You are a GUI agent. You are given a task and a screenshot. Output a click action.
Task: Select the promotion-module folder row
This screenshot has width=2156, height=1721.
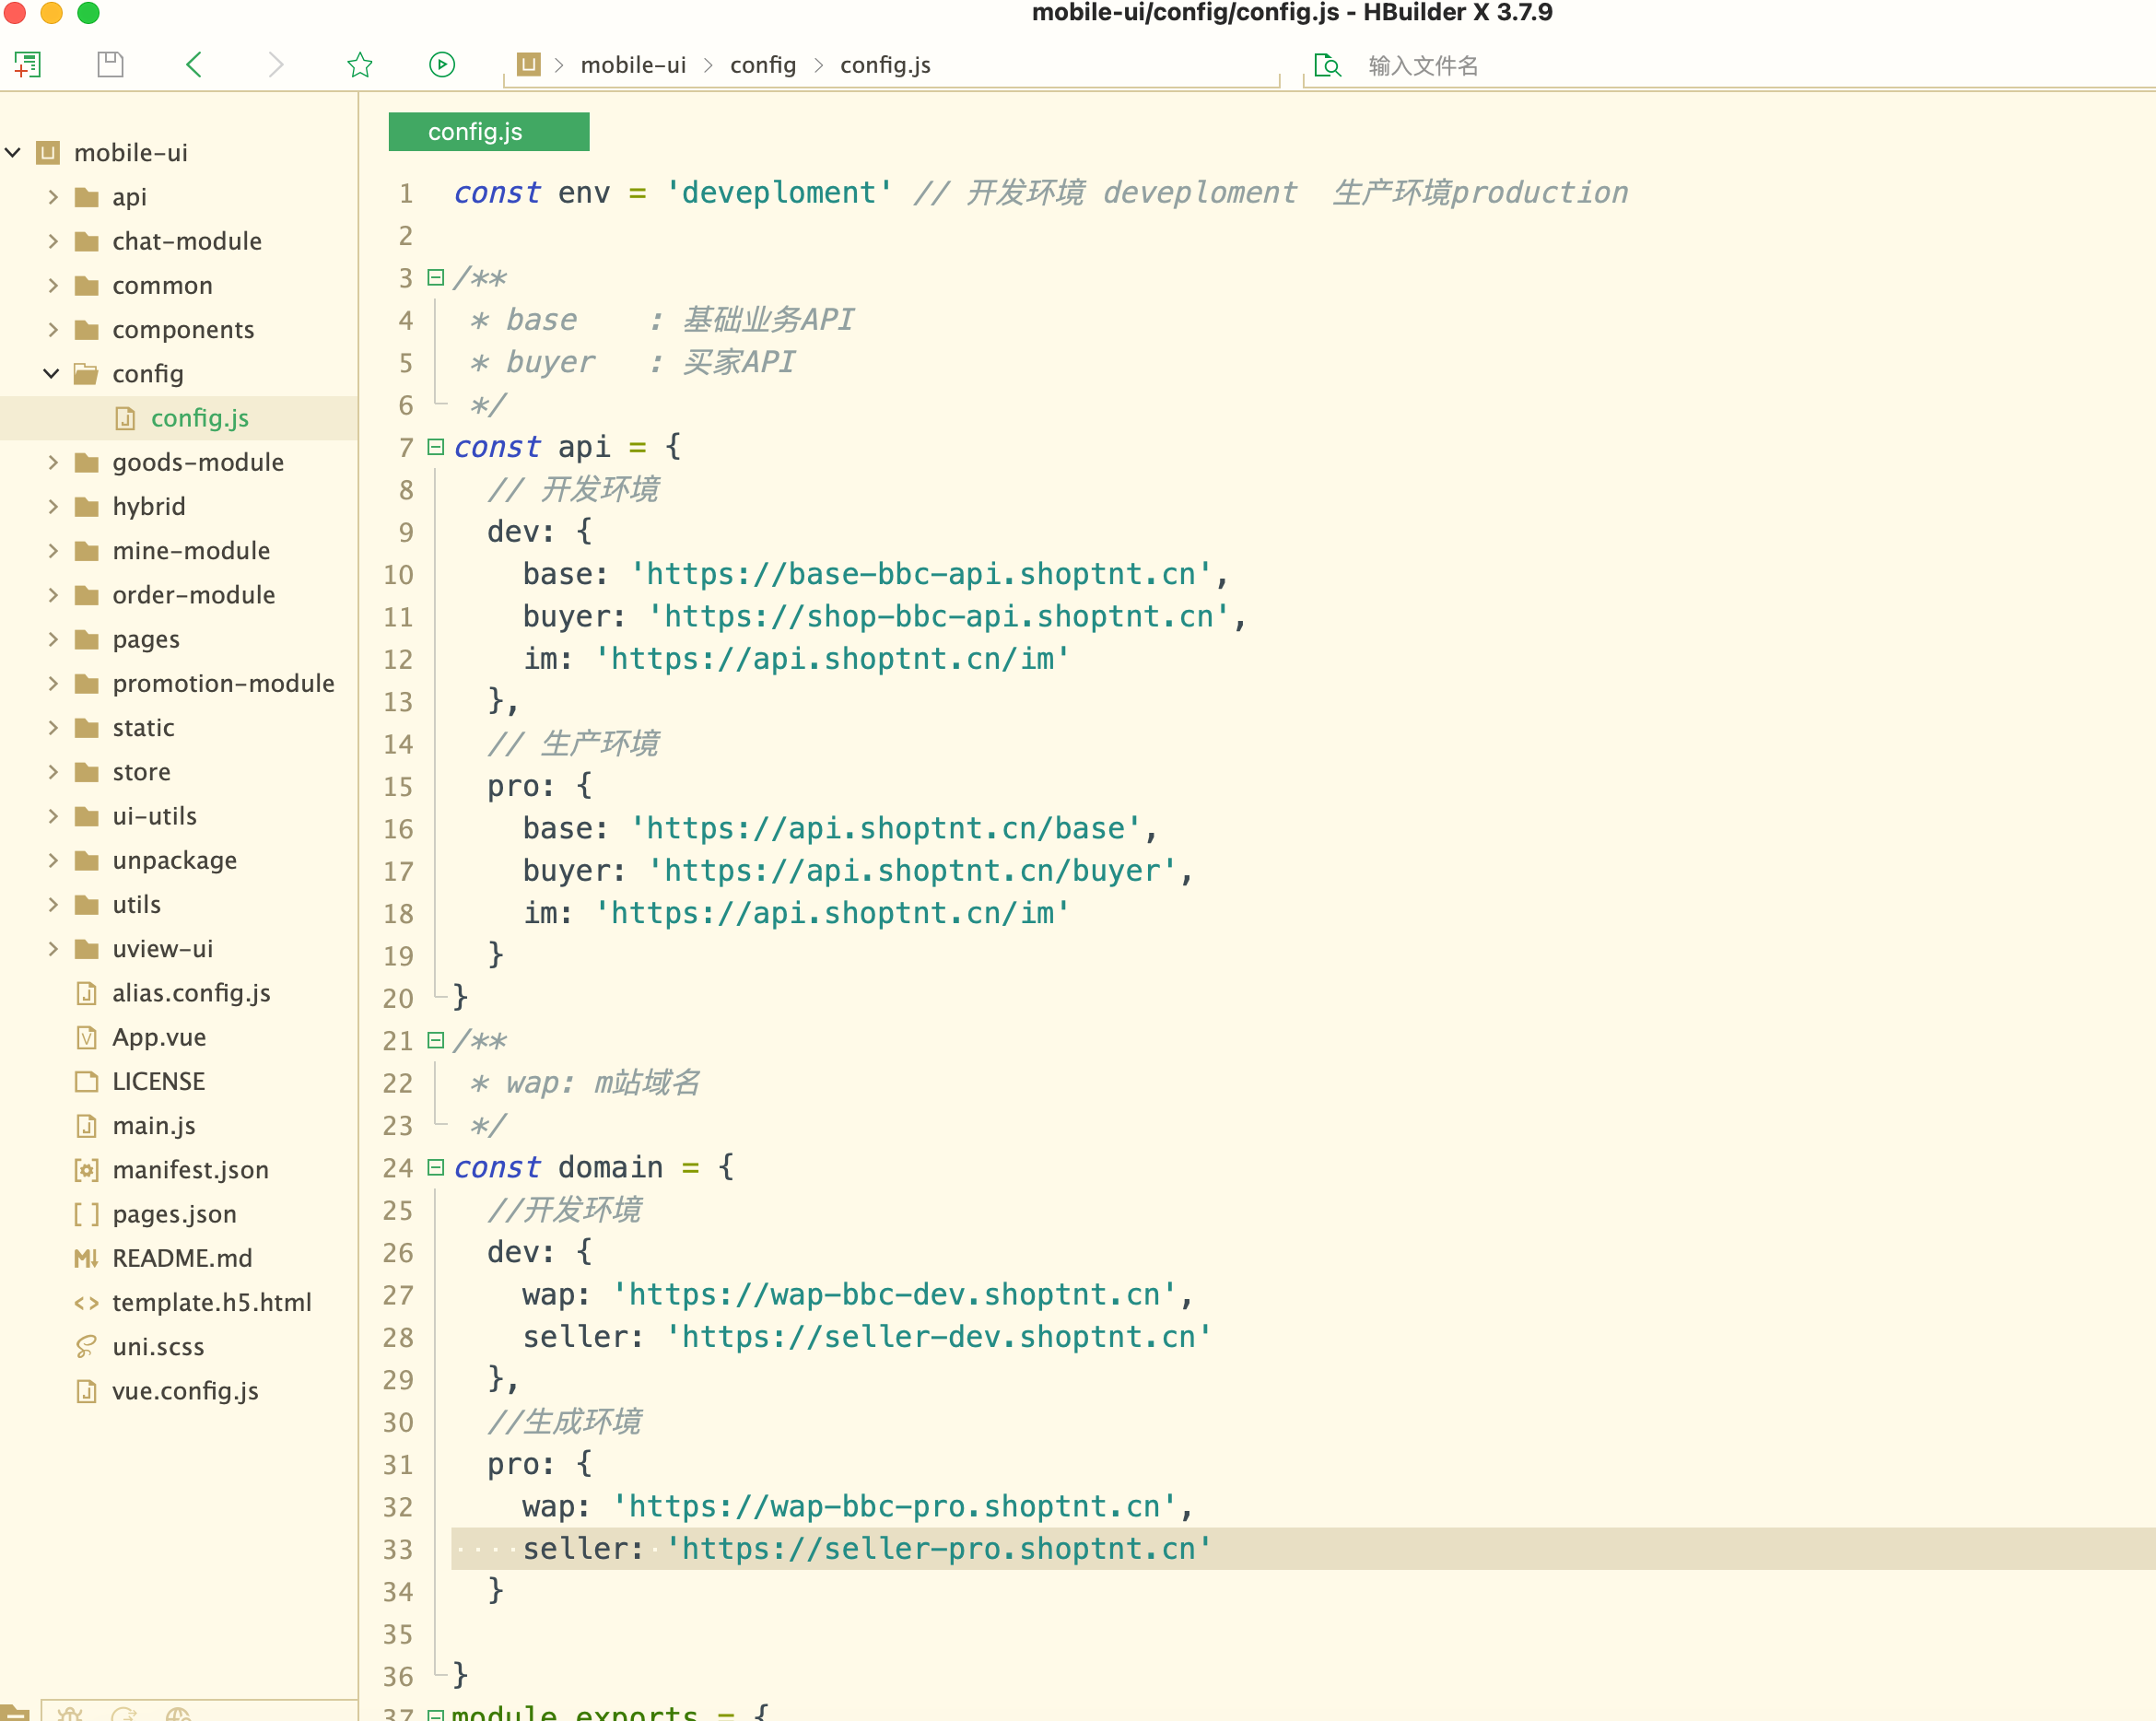pyautogui.click(x=179, y=684)
